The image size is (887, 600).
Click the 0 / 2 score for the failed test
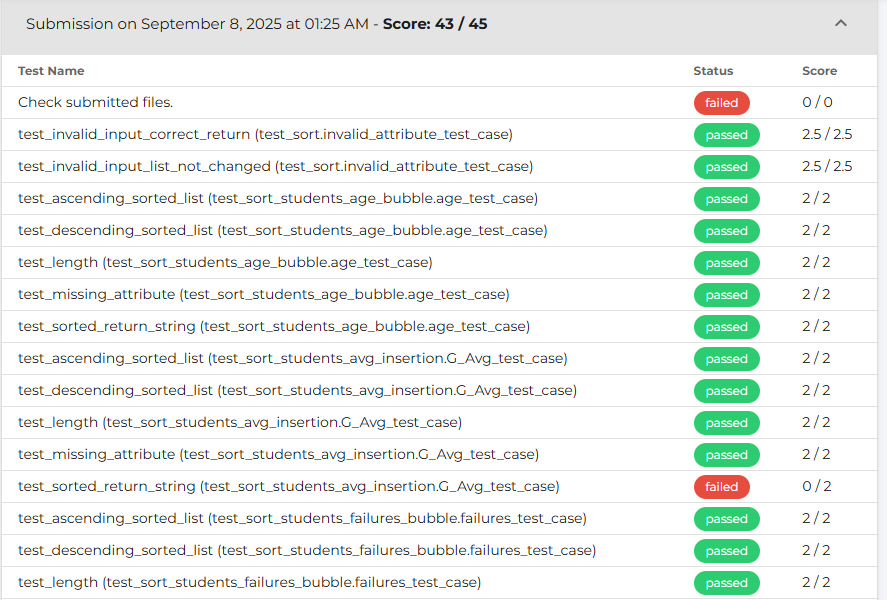813,486
